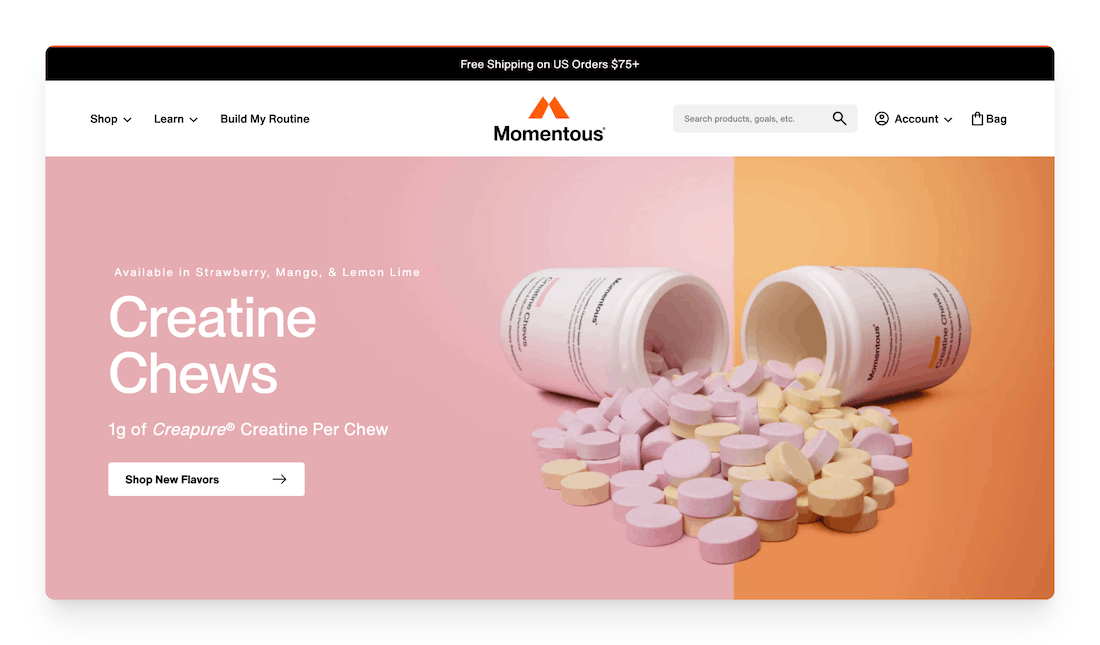The width and height of the screenshot is (1100, 645).
Task: Click the Account user profile icon
Action: (x=882, y=119)
